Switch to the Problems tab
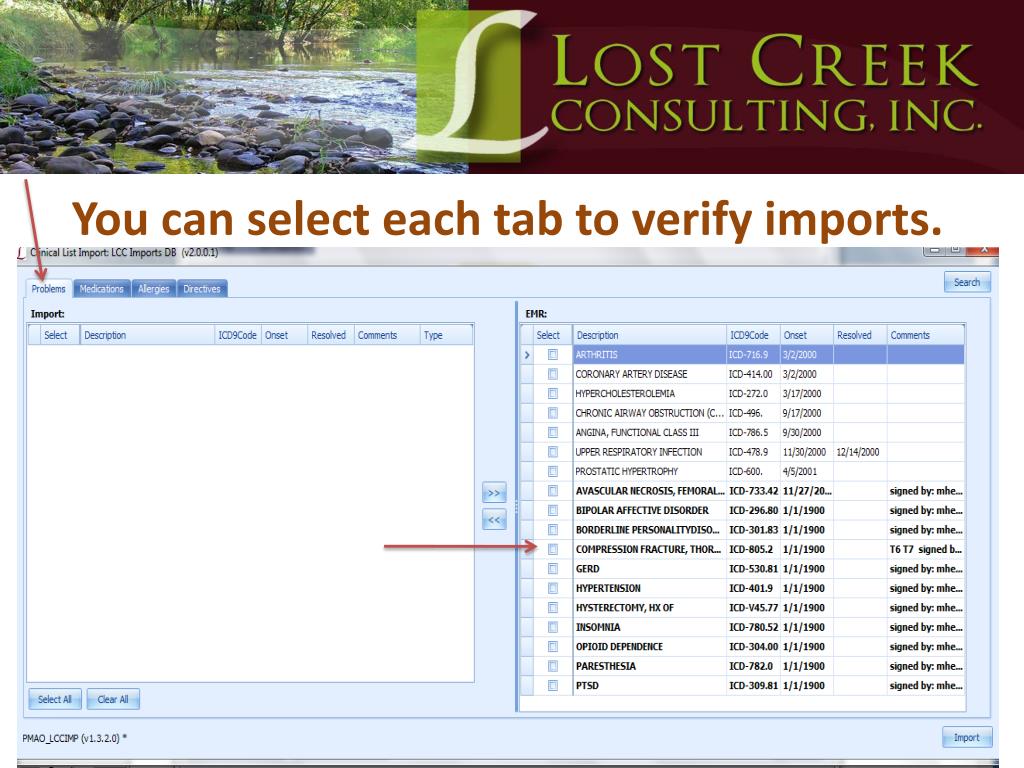 (48, 289)
